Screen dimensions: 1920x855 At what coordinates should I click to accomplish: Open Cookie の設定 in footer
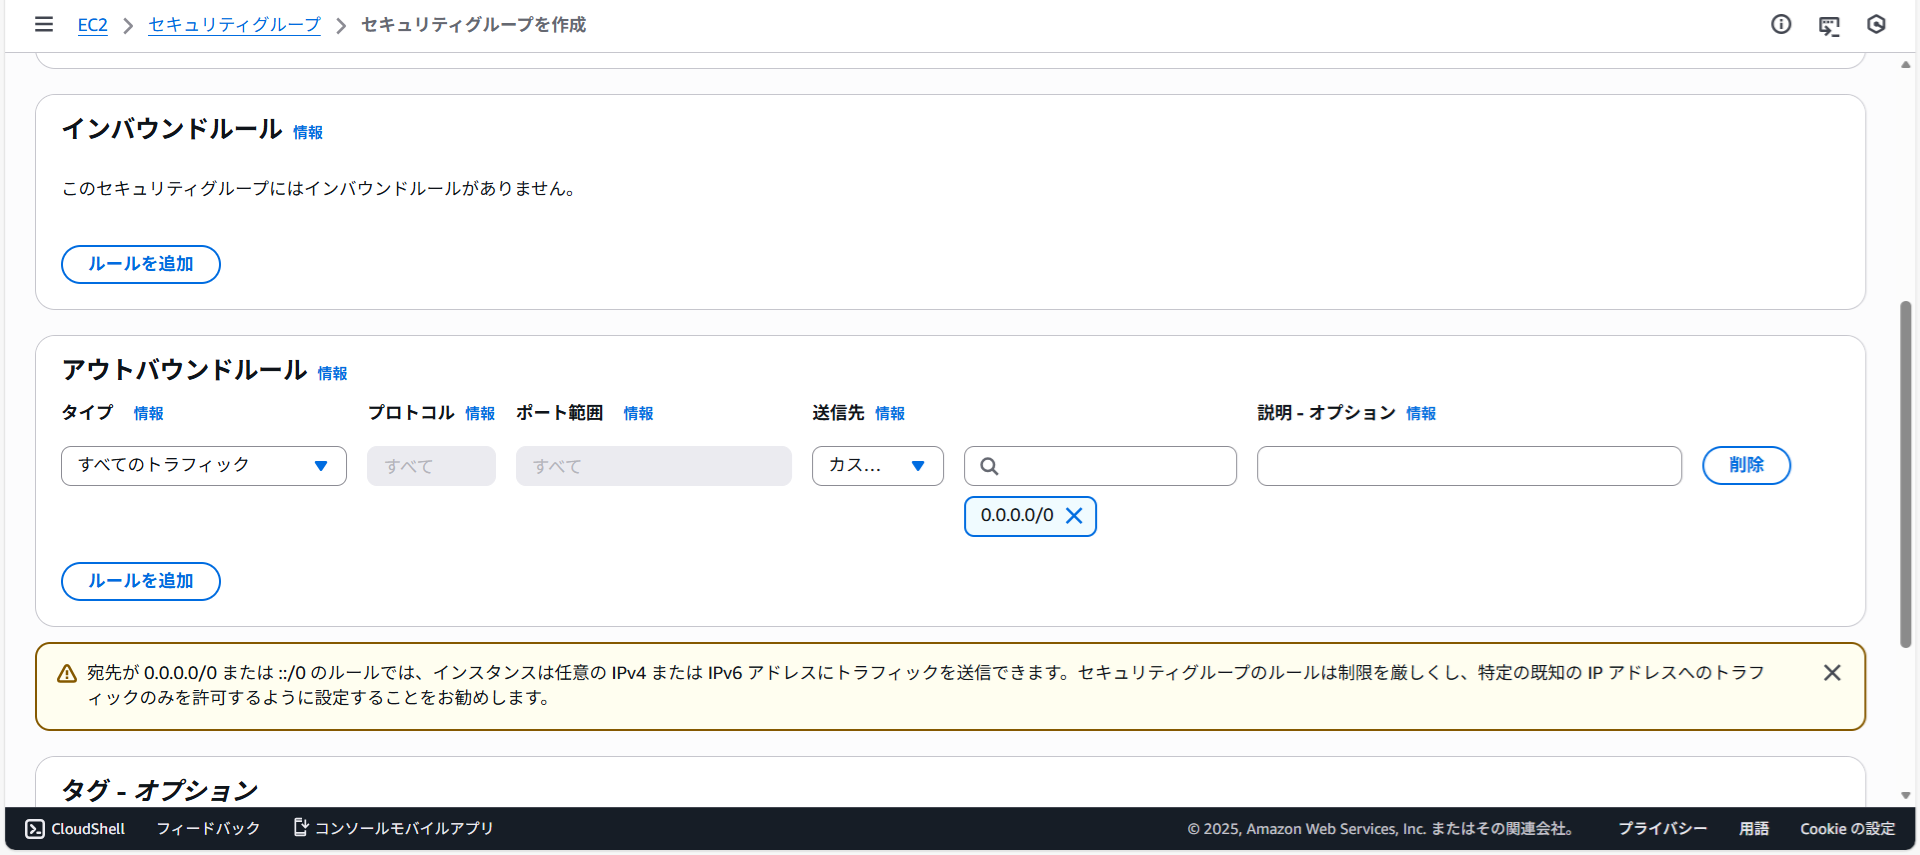1847,829
